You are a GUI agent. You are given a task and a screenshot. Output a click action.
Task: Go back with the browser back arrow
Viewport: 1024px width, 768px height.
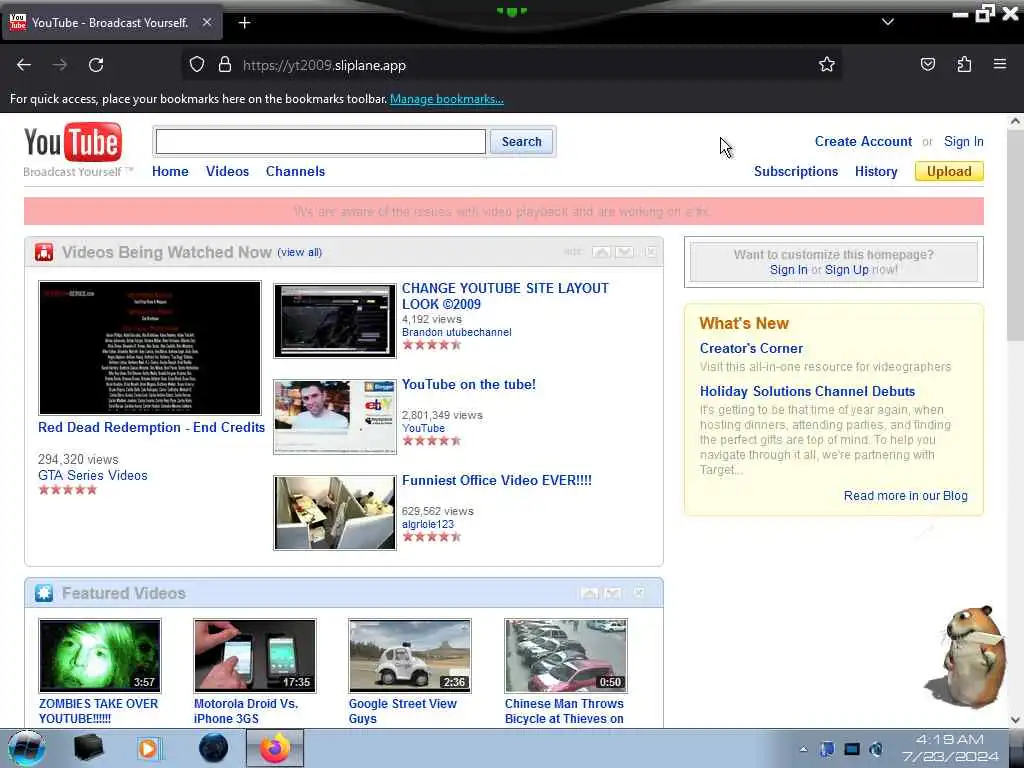click(x=24, y=65)
